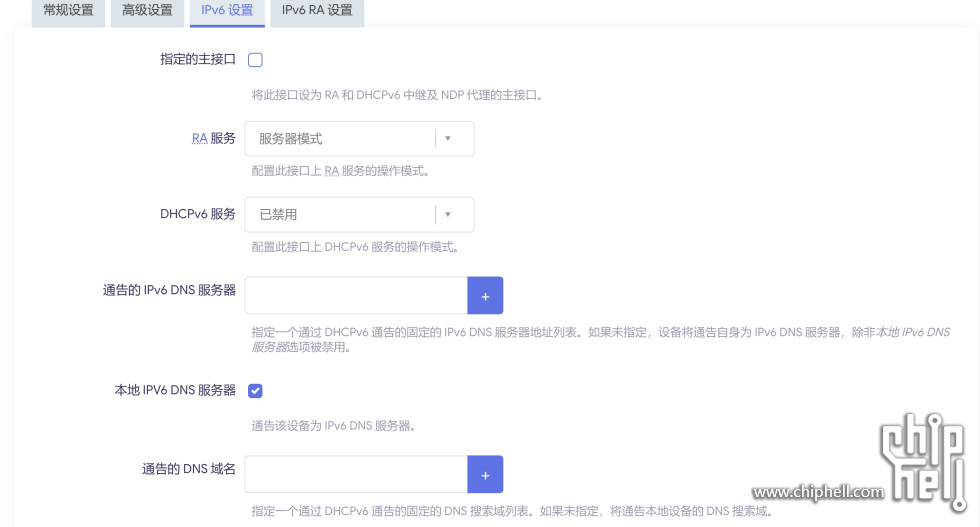
Task: Click the 指定的主接口 label text
Action: coord(198,59)
